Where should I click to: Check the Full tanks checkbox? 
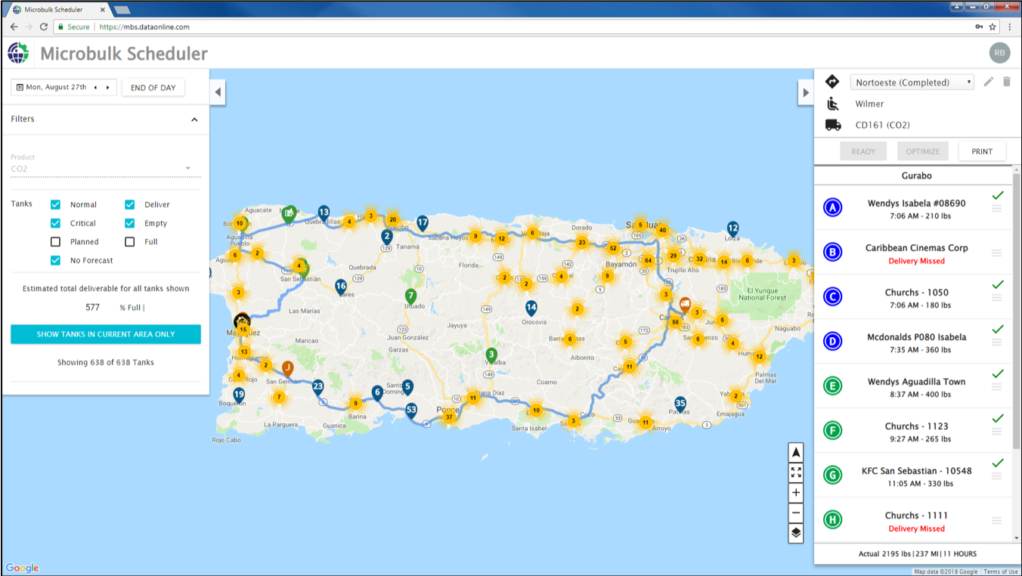pos(130,242)
